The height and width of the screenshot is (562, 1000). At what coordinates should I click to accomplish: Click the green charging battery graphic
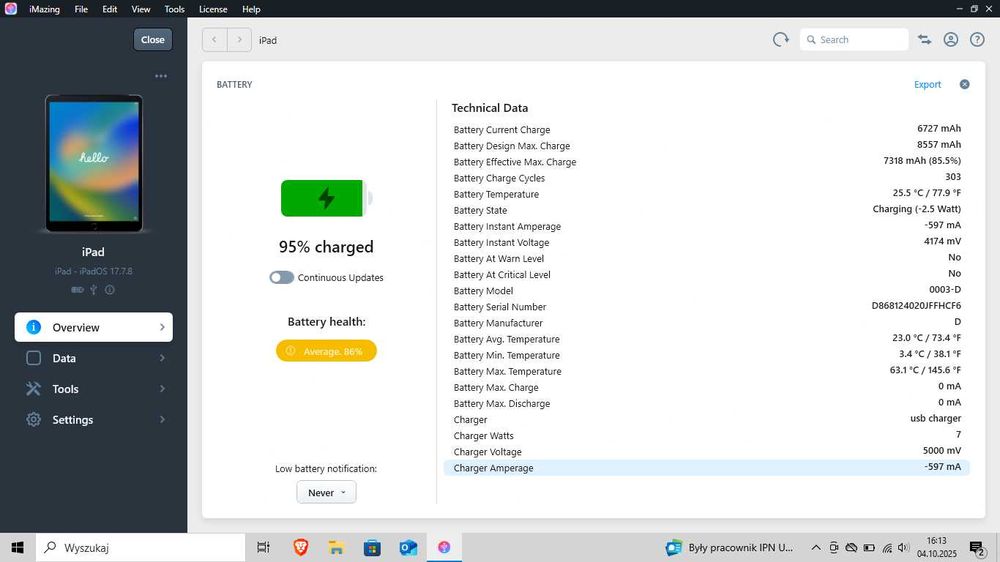click(326, 198)
